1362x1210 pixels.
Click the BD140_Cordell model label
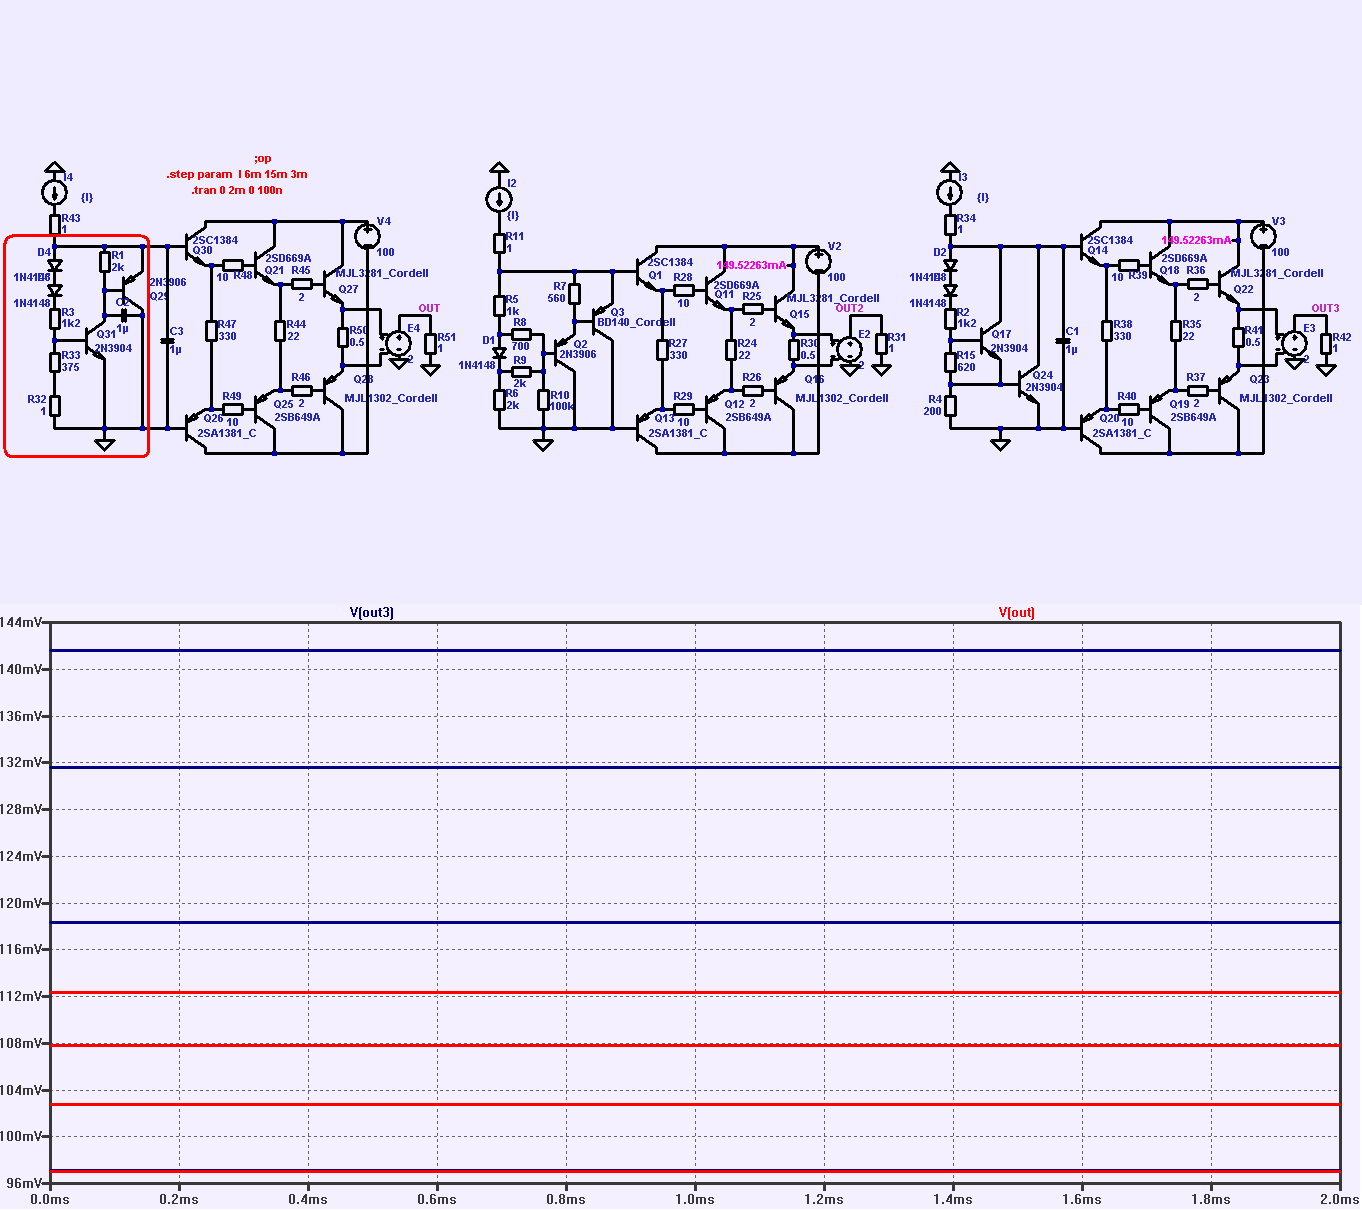tap(636, 322)
